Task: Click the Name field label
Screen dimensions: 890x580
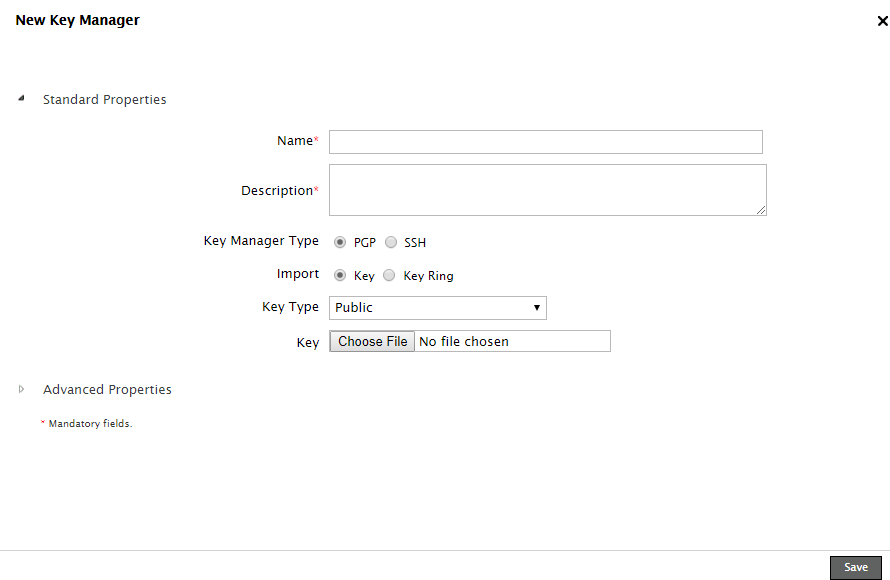Action: (x=295, y=141)
